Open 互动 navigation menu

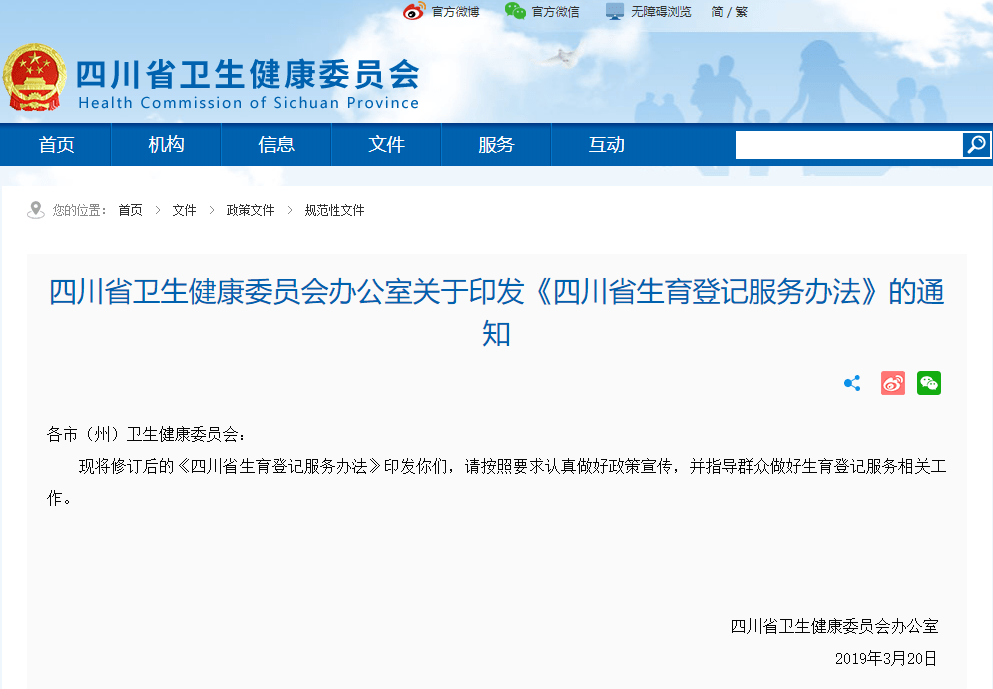[x=607, y=144]
